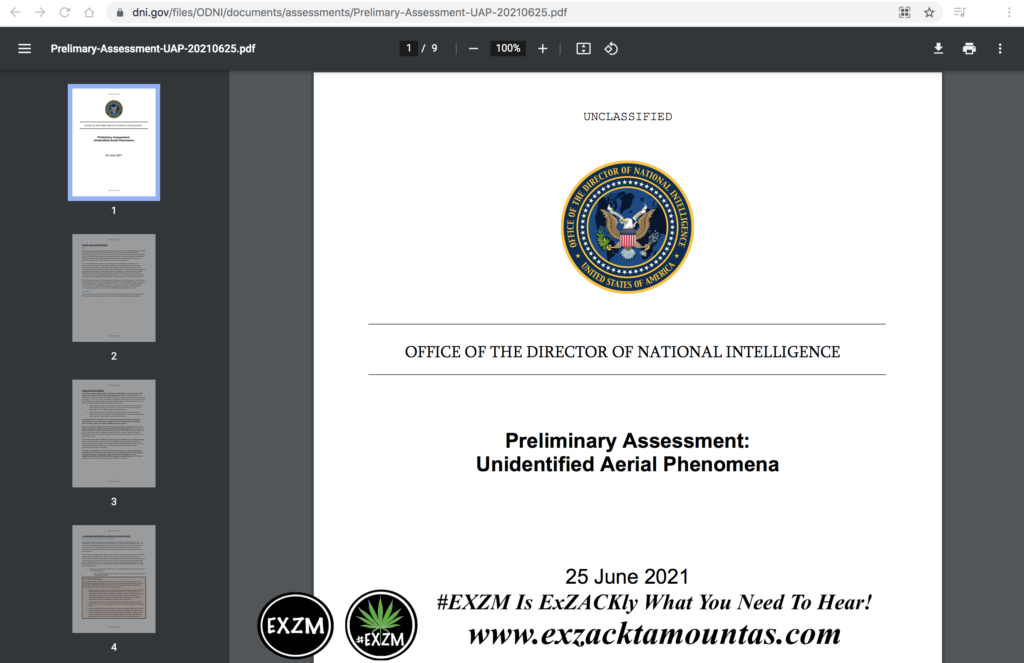Jump to the page 2 thumbnail

114,288
